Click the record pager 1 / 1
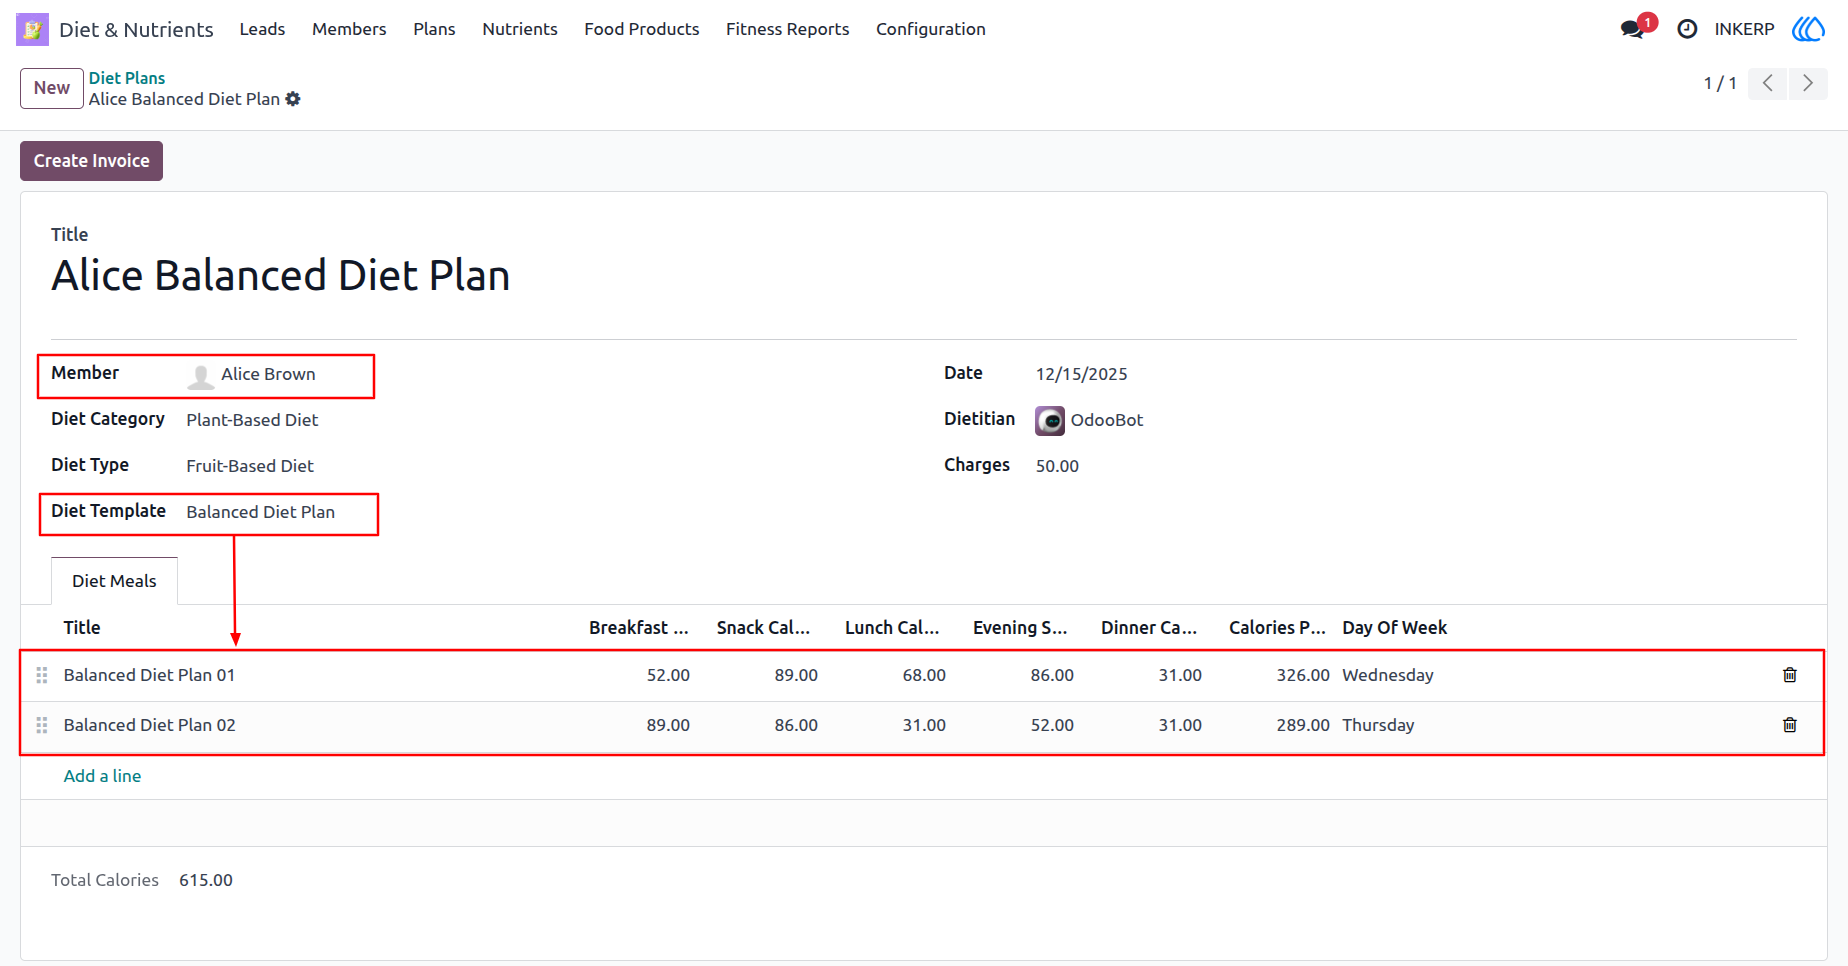 click(1720, 83)
